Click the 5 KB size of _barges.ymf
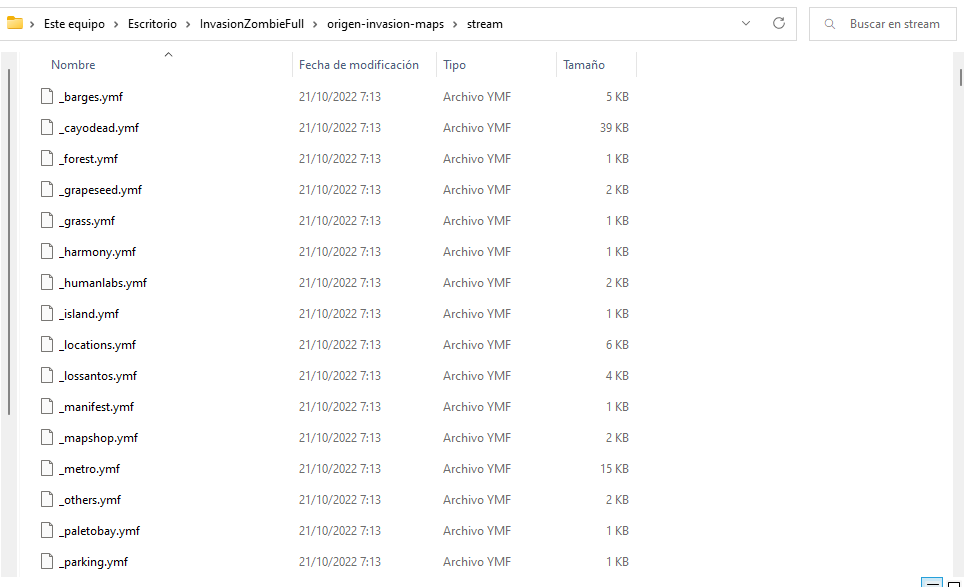 617,97
